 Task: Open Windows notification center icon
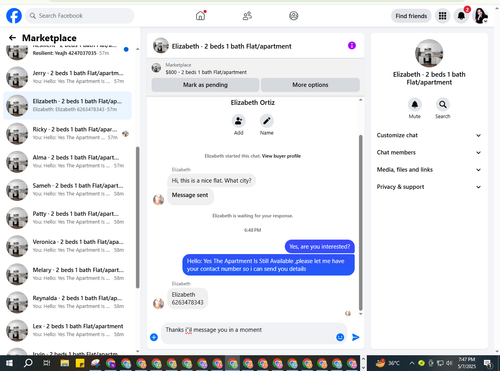click(488, 363)
